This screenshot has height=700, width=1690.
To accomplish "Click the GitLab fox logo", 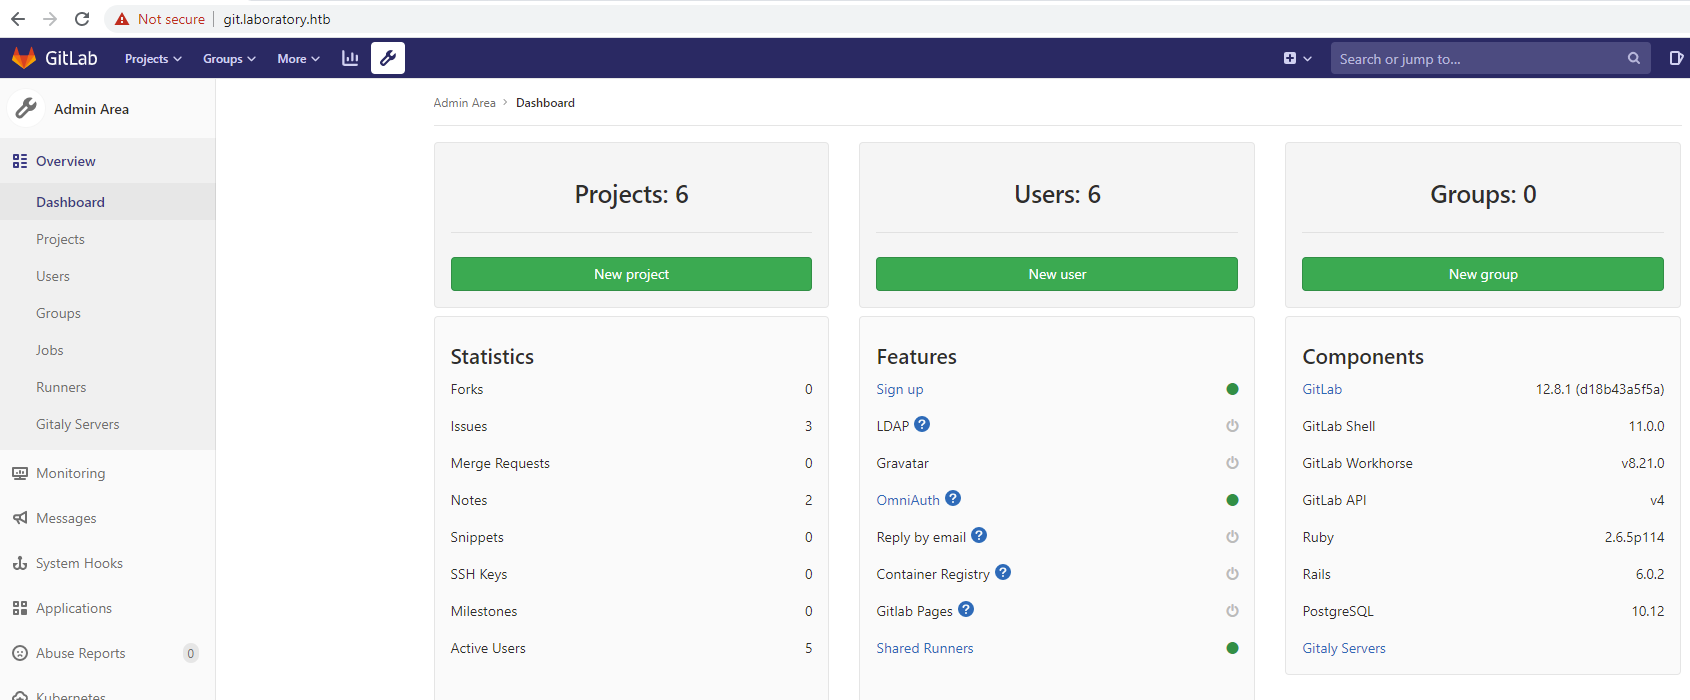I will tap(24, 58).
